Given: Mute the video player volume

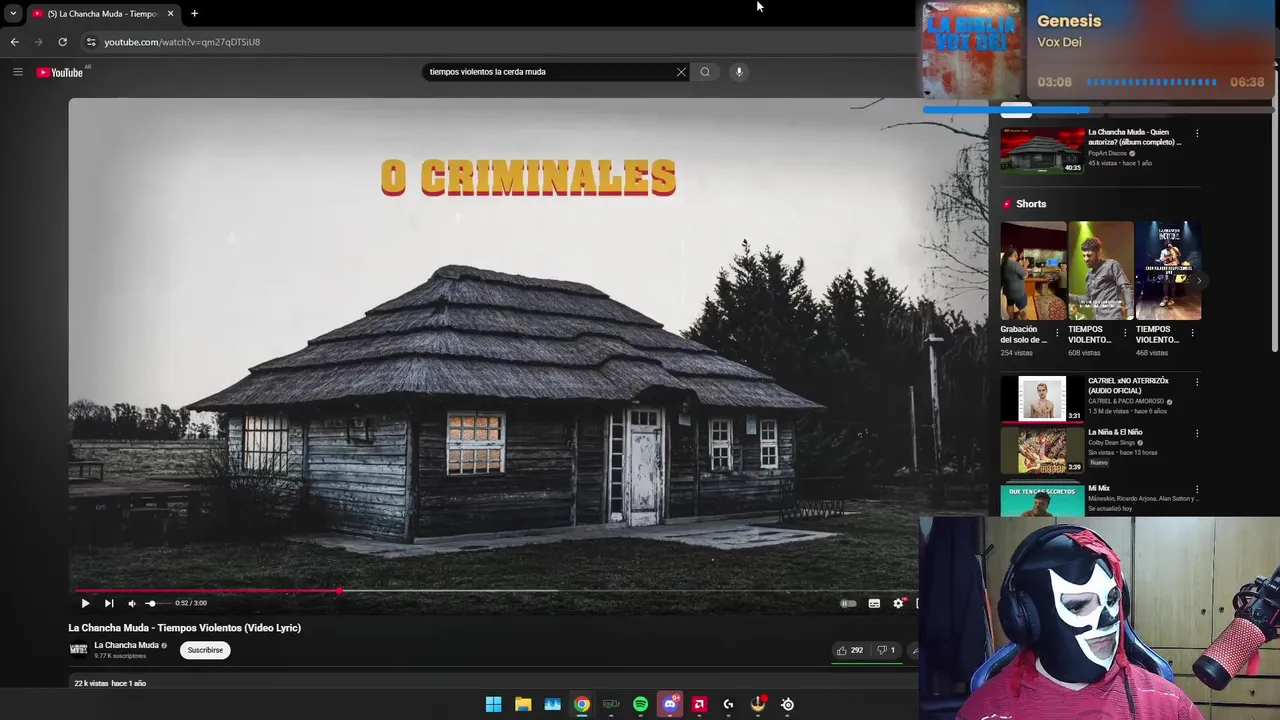Looking at the screenshot, I should pyautogui.click(x=131, y=603).
